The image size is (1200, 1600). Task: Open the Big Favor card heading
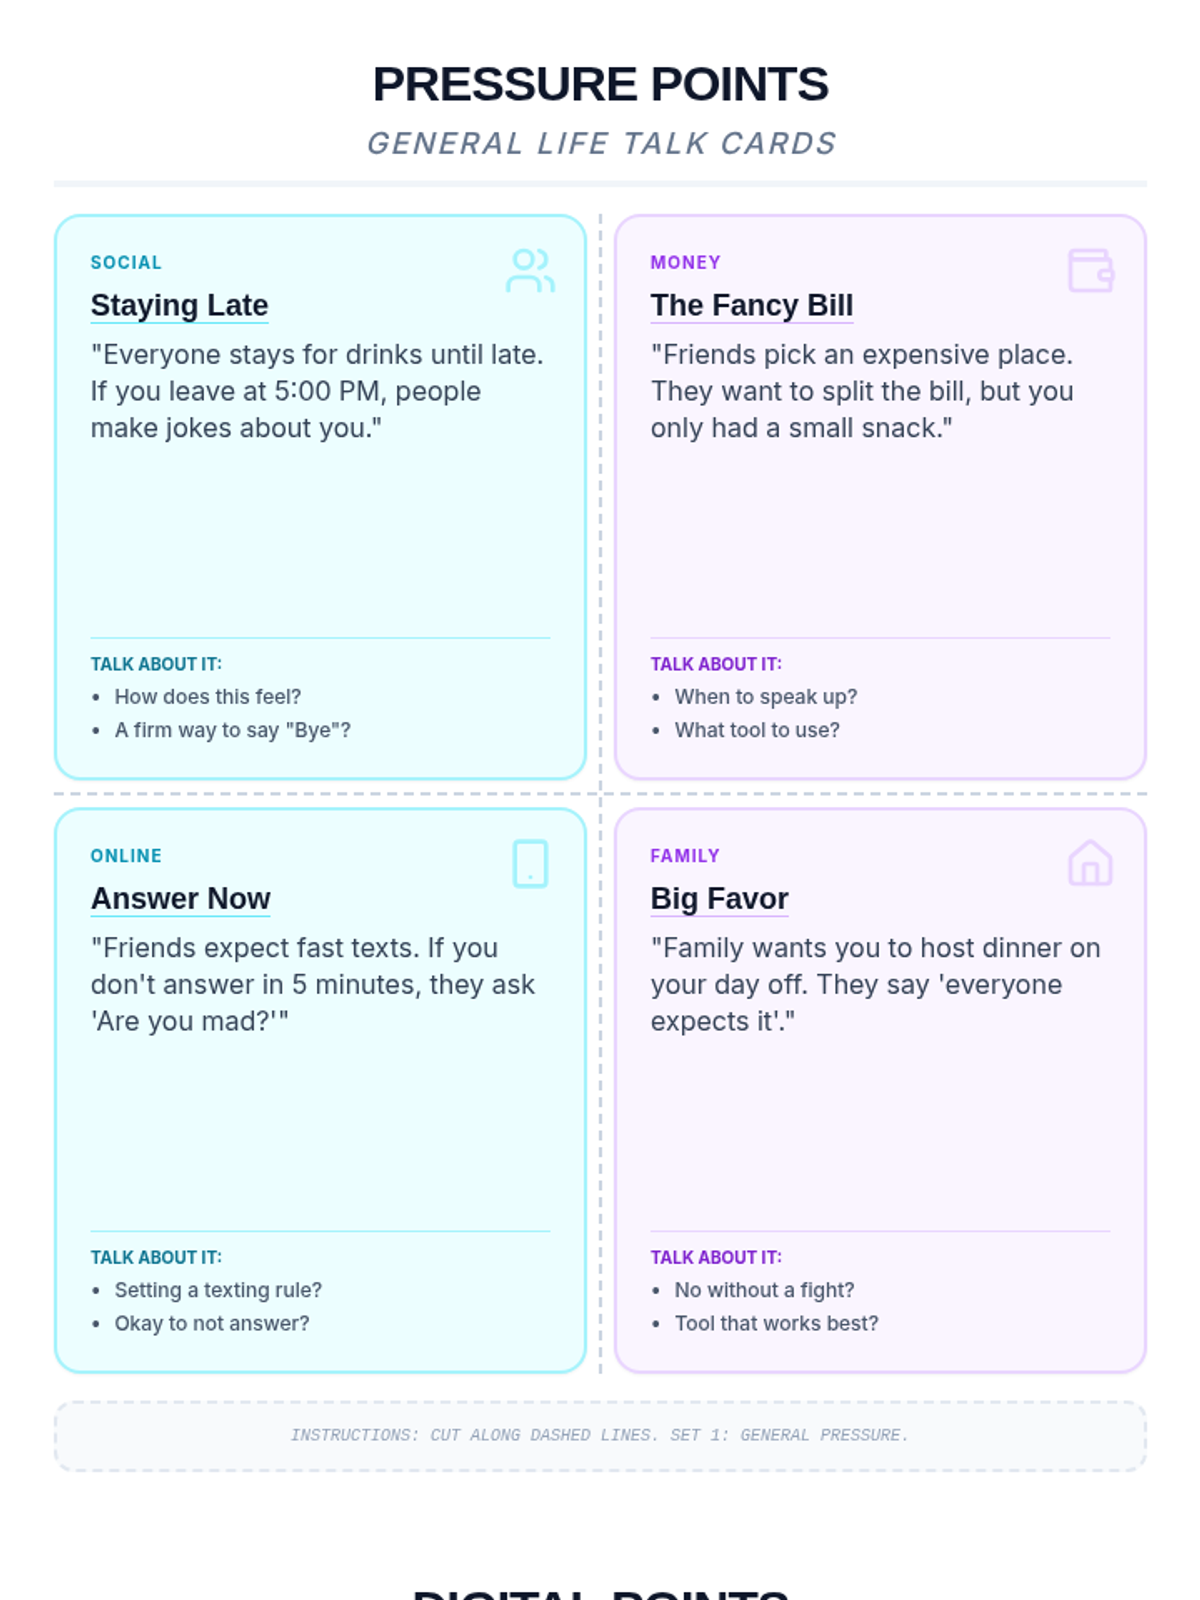(x=720, y=898)
